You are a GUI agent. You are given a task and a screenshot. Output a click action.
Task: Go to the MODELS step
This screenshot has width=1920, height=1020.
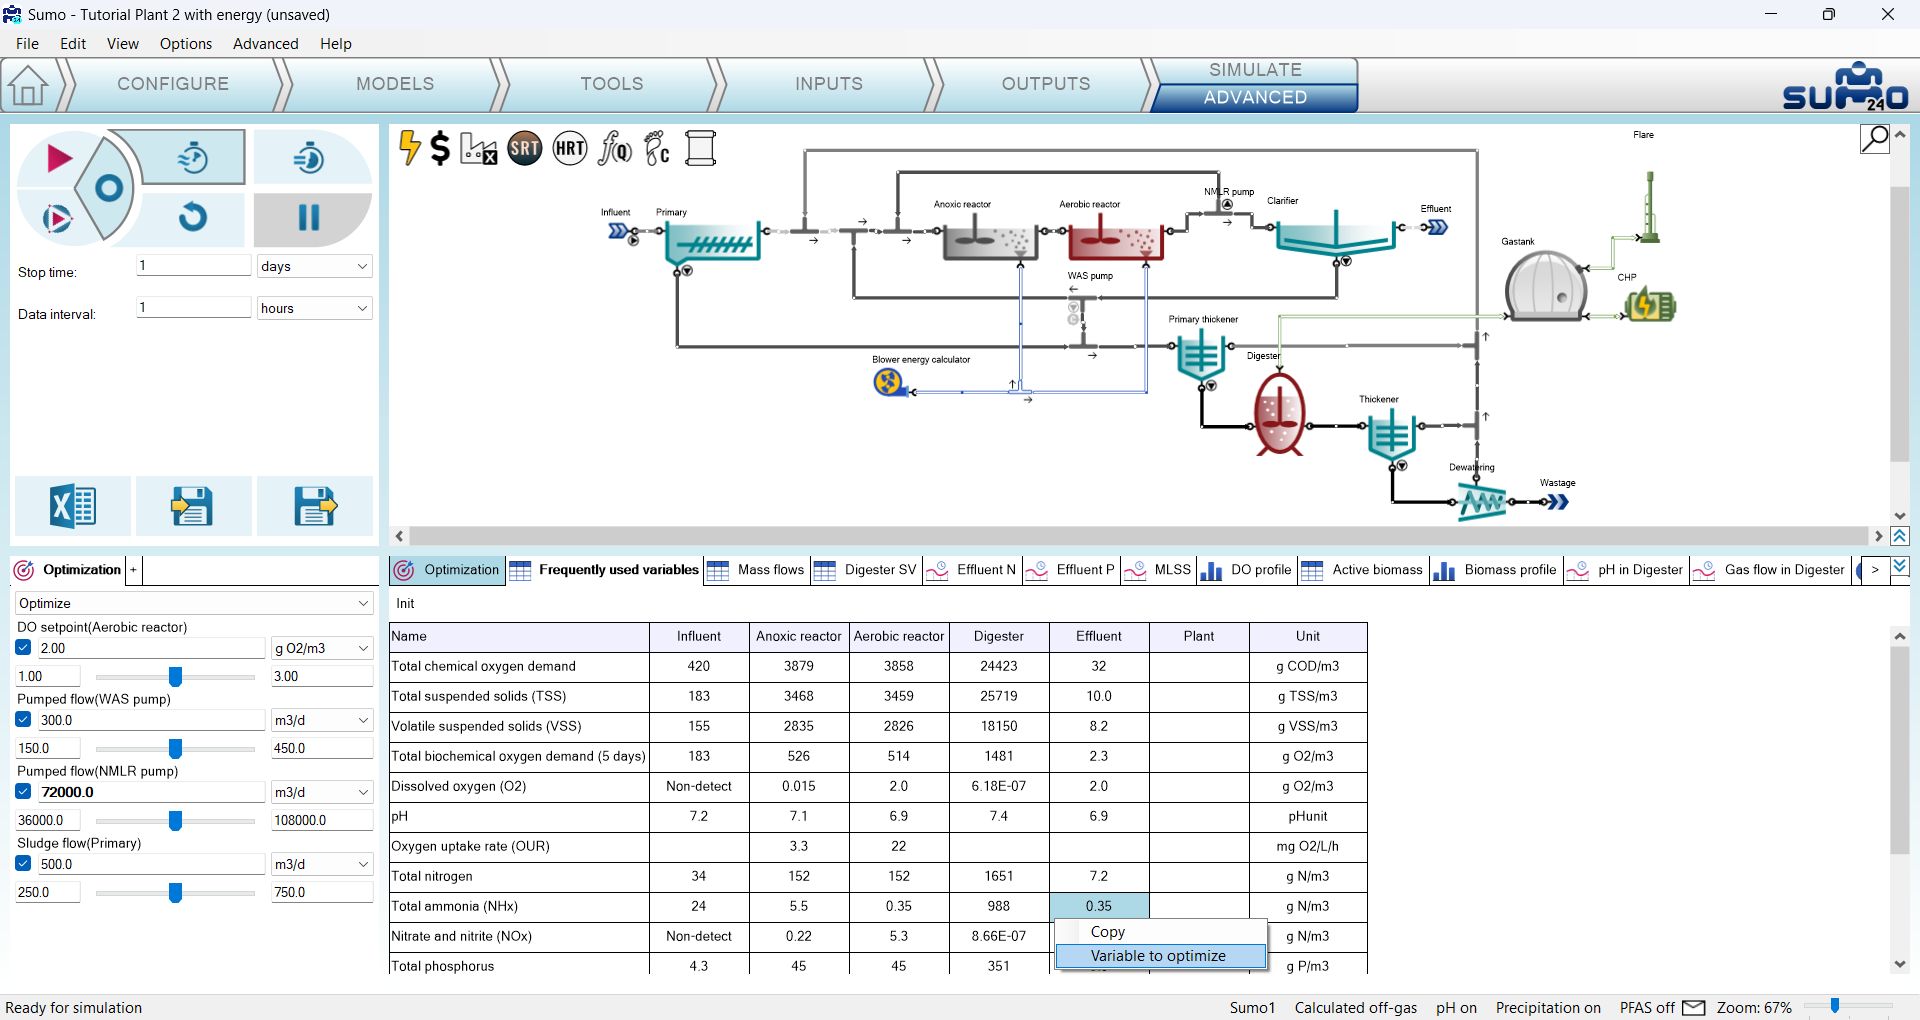[395, 84]
